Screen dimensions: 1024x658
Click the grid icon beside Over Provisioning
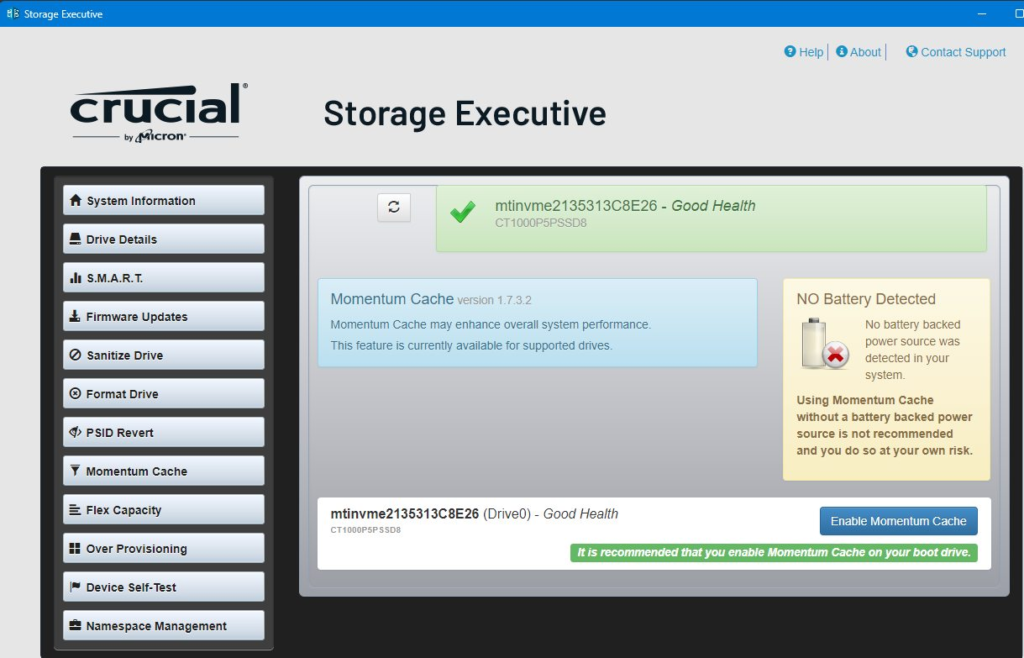(x=75, y=548)
